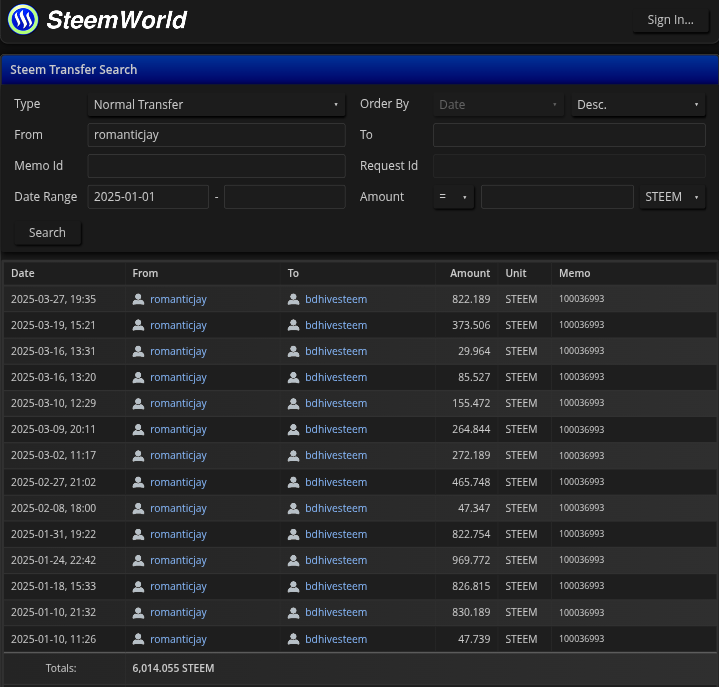Click the SteemWorld logo icon
719x687 pixels.
coord(23,19)
